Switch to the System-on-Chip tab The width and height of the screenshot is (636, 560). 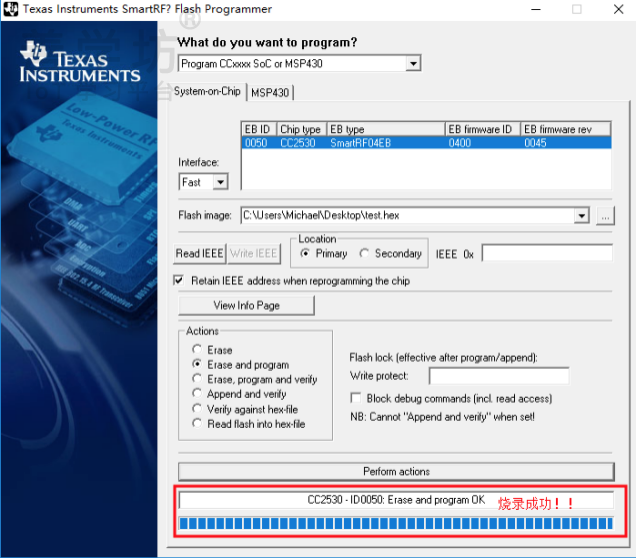(x=207, y=91)
